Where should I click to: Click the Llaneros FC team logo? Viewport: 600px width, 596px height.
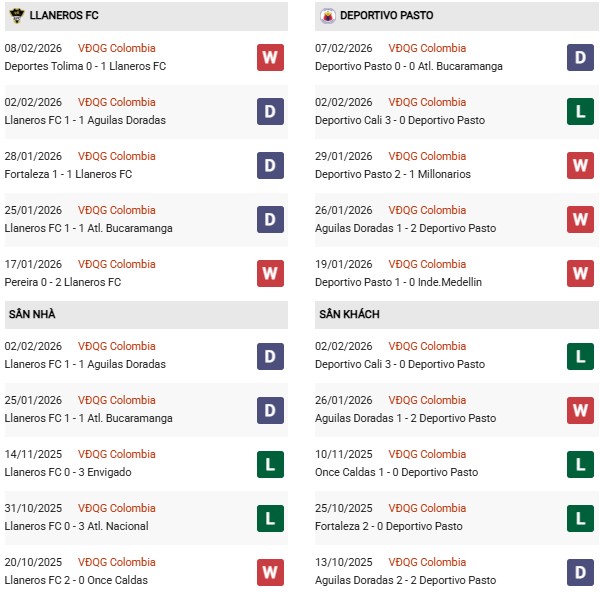coord(16,16)
